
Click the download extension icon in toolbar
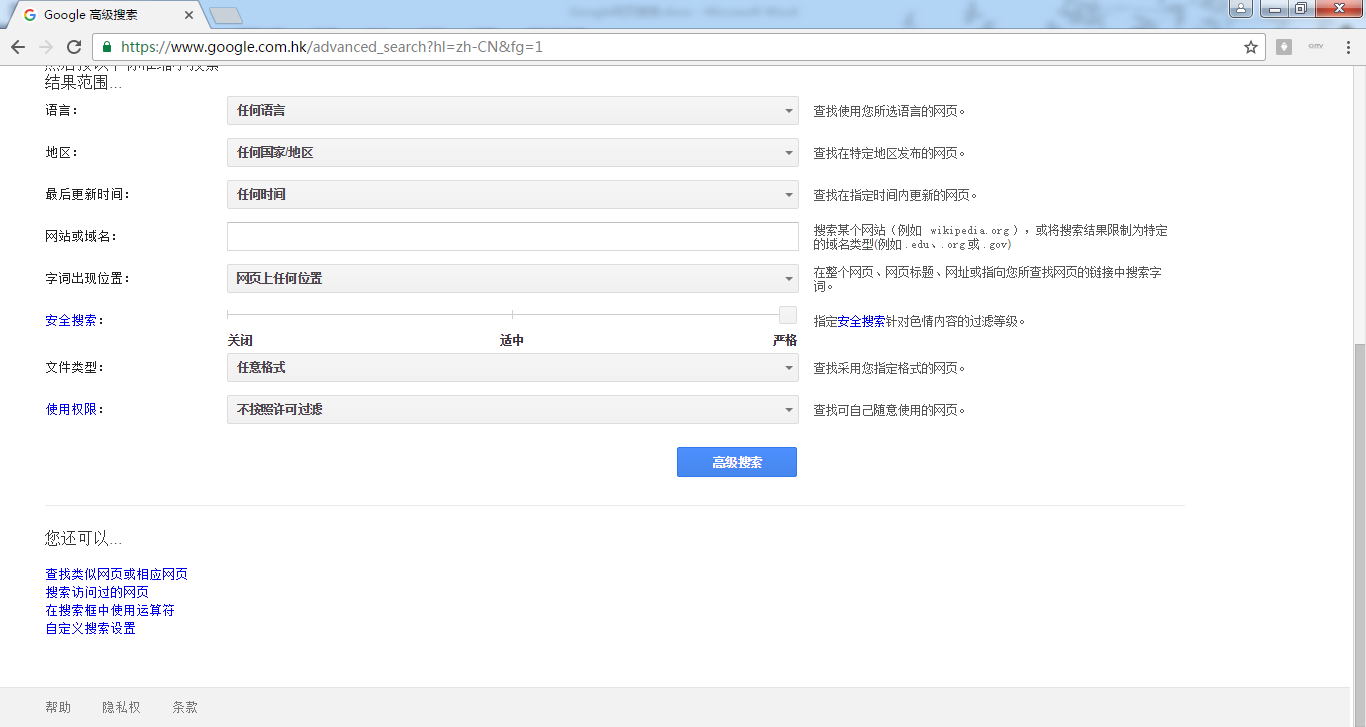pos(1284,47)
